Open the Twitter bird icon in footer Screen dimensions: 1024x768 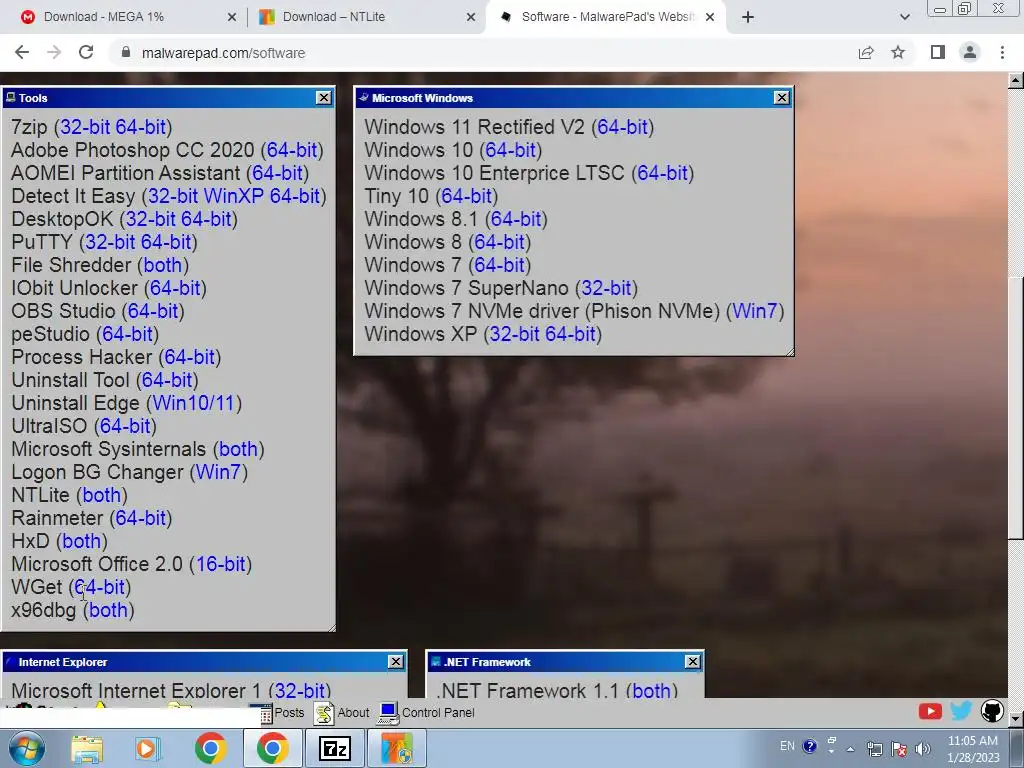(961, 711)
